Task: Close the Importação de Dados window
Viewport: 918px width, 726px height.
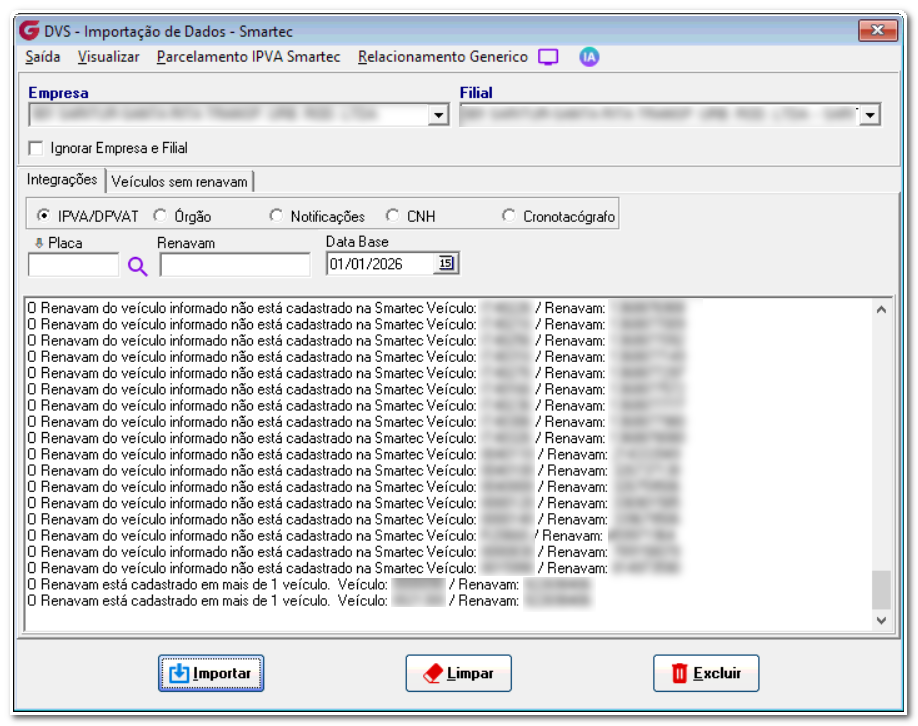Action: click(877, 30)
